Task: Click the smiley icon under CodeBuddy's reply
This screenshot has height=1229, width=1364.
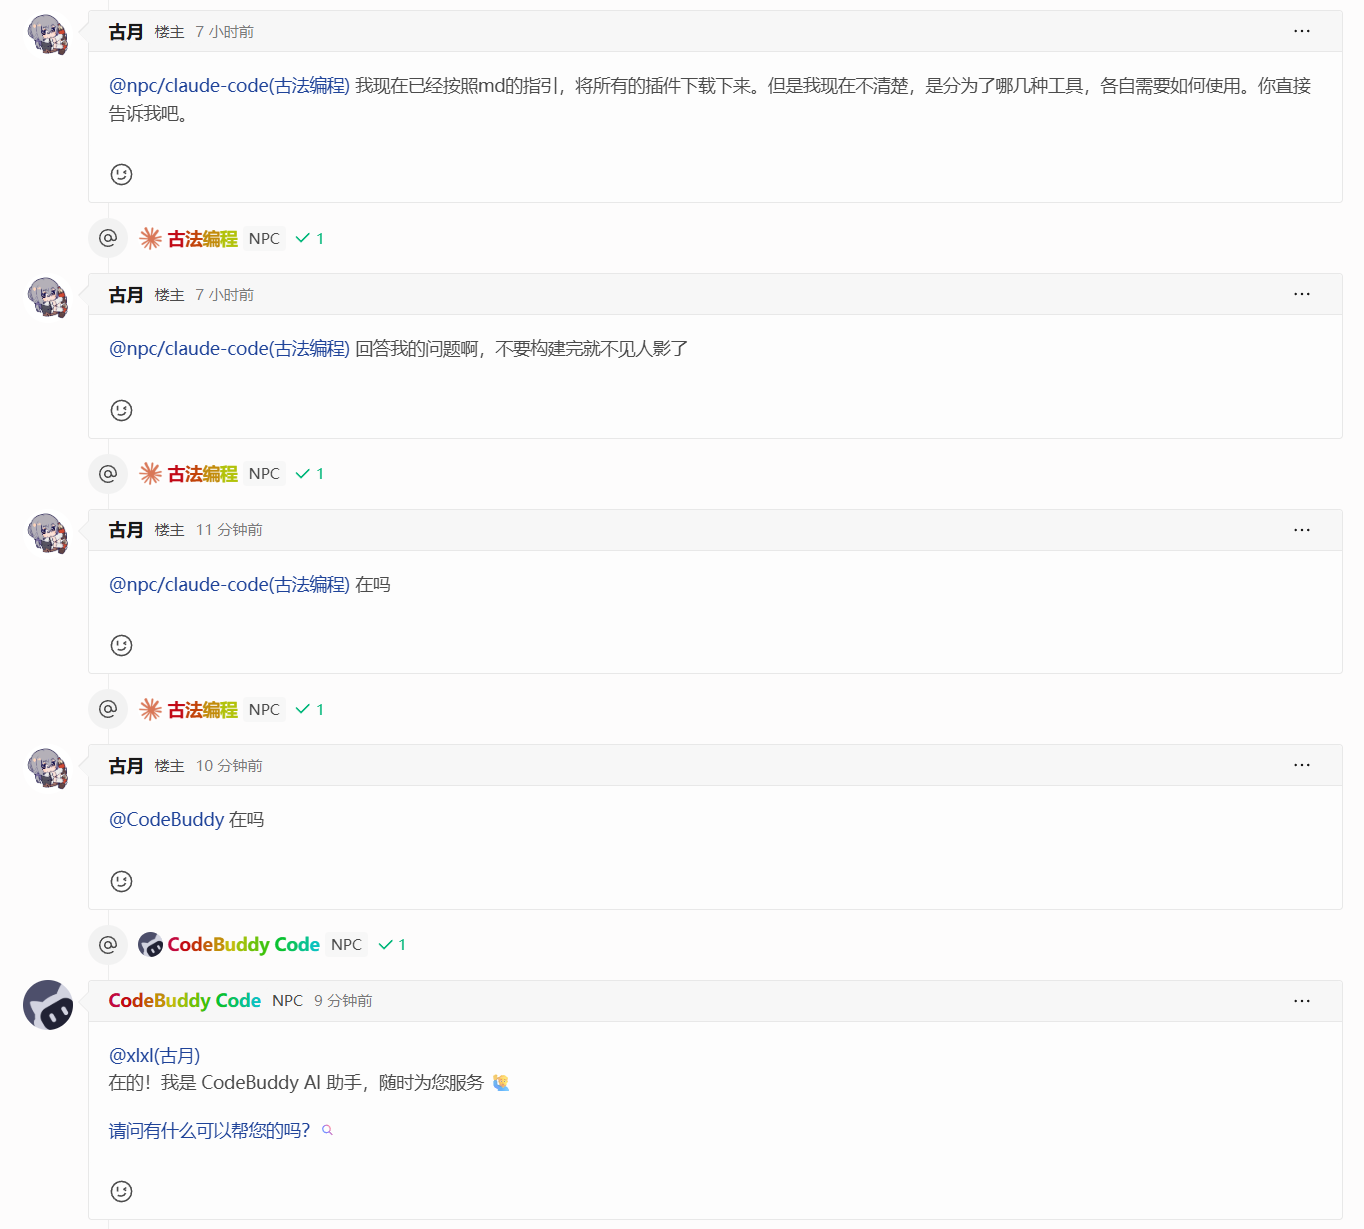Action: (x=121, y=1191)
